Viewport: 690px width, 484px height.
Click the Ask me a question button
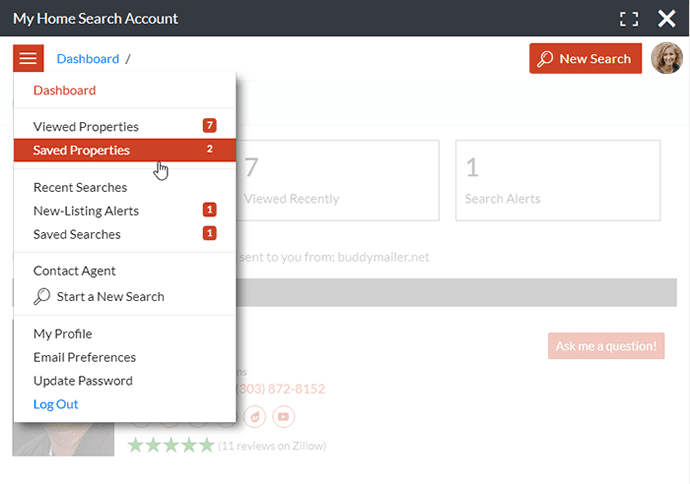click(x=606, y=346)
